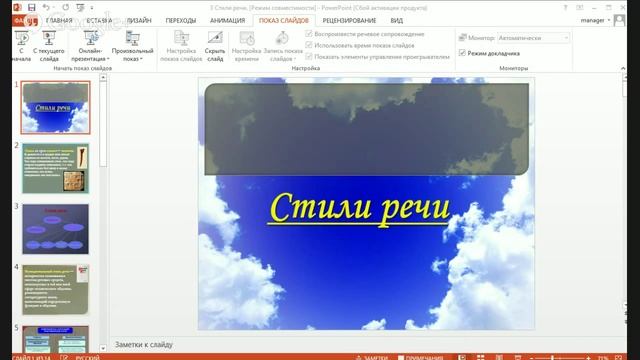Toggle Показать элементы управления проигрывателем checkbox
The height and width of the screenshot is (360, 640).
tap(309, 57)
